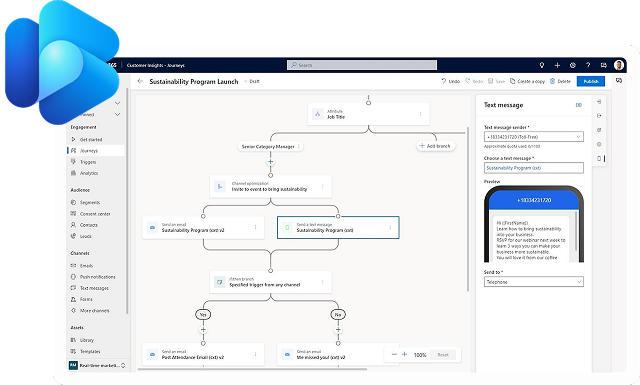Click the back arrow beside the journey title
Screen dimensions: 640x385
140,81
